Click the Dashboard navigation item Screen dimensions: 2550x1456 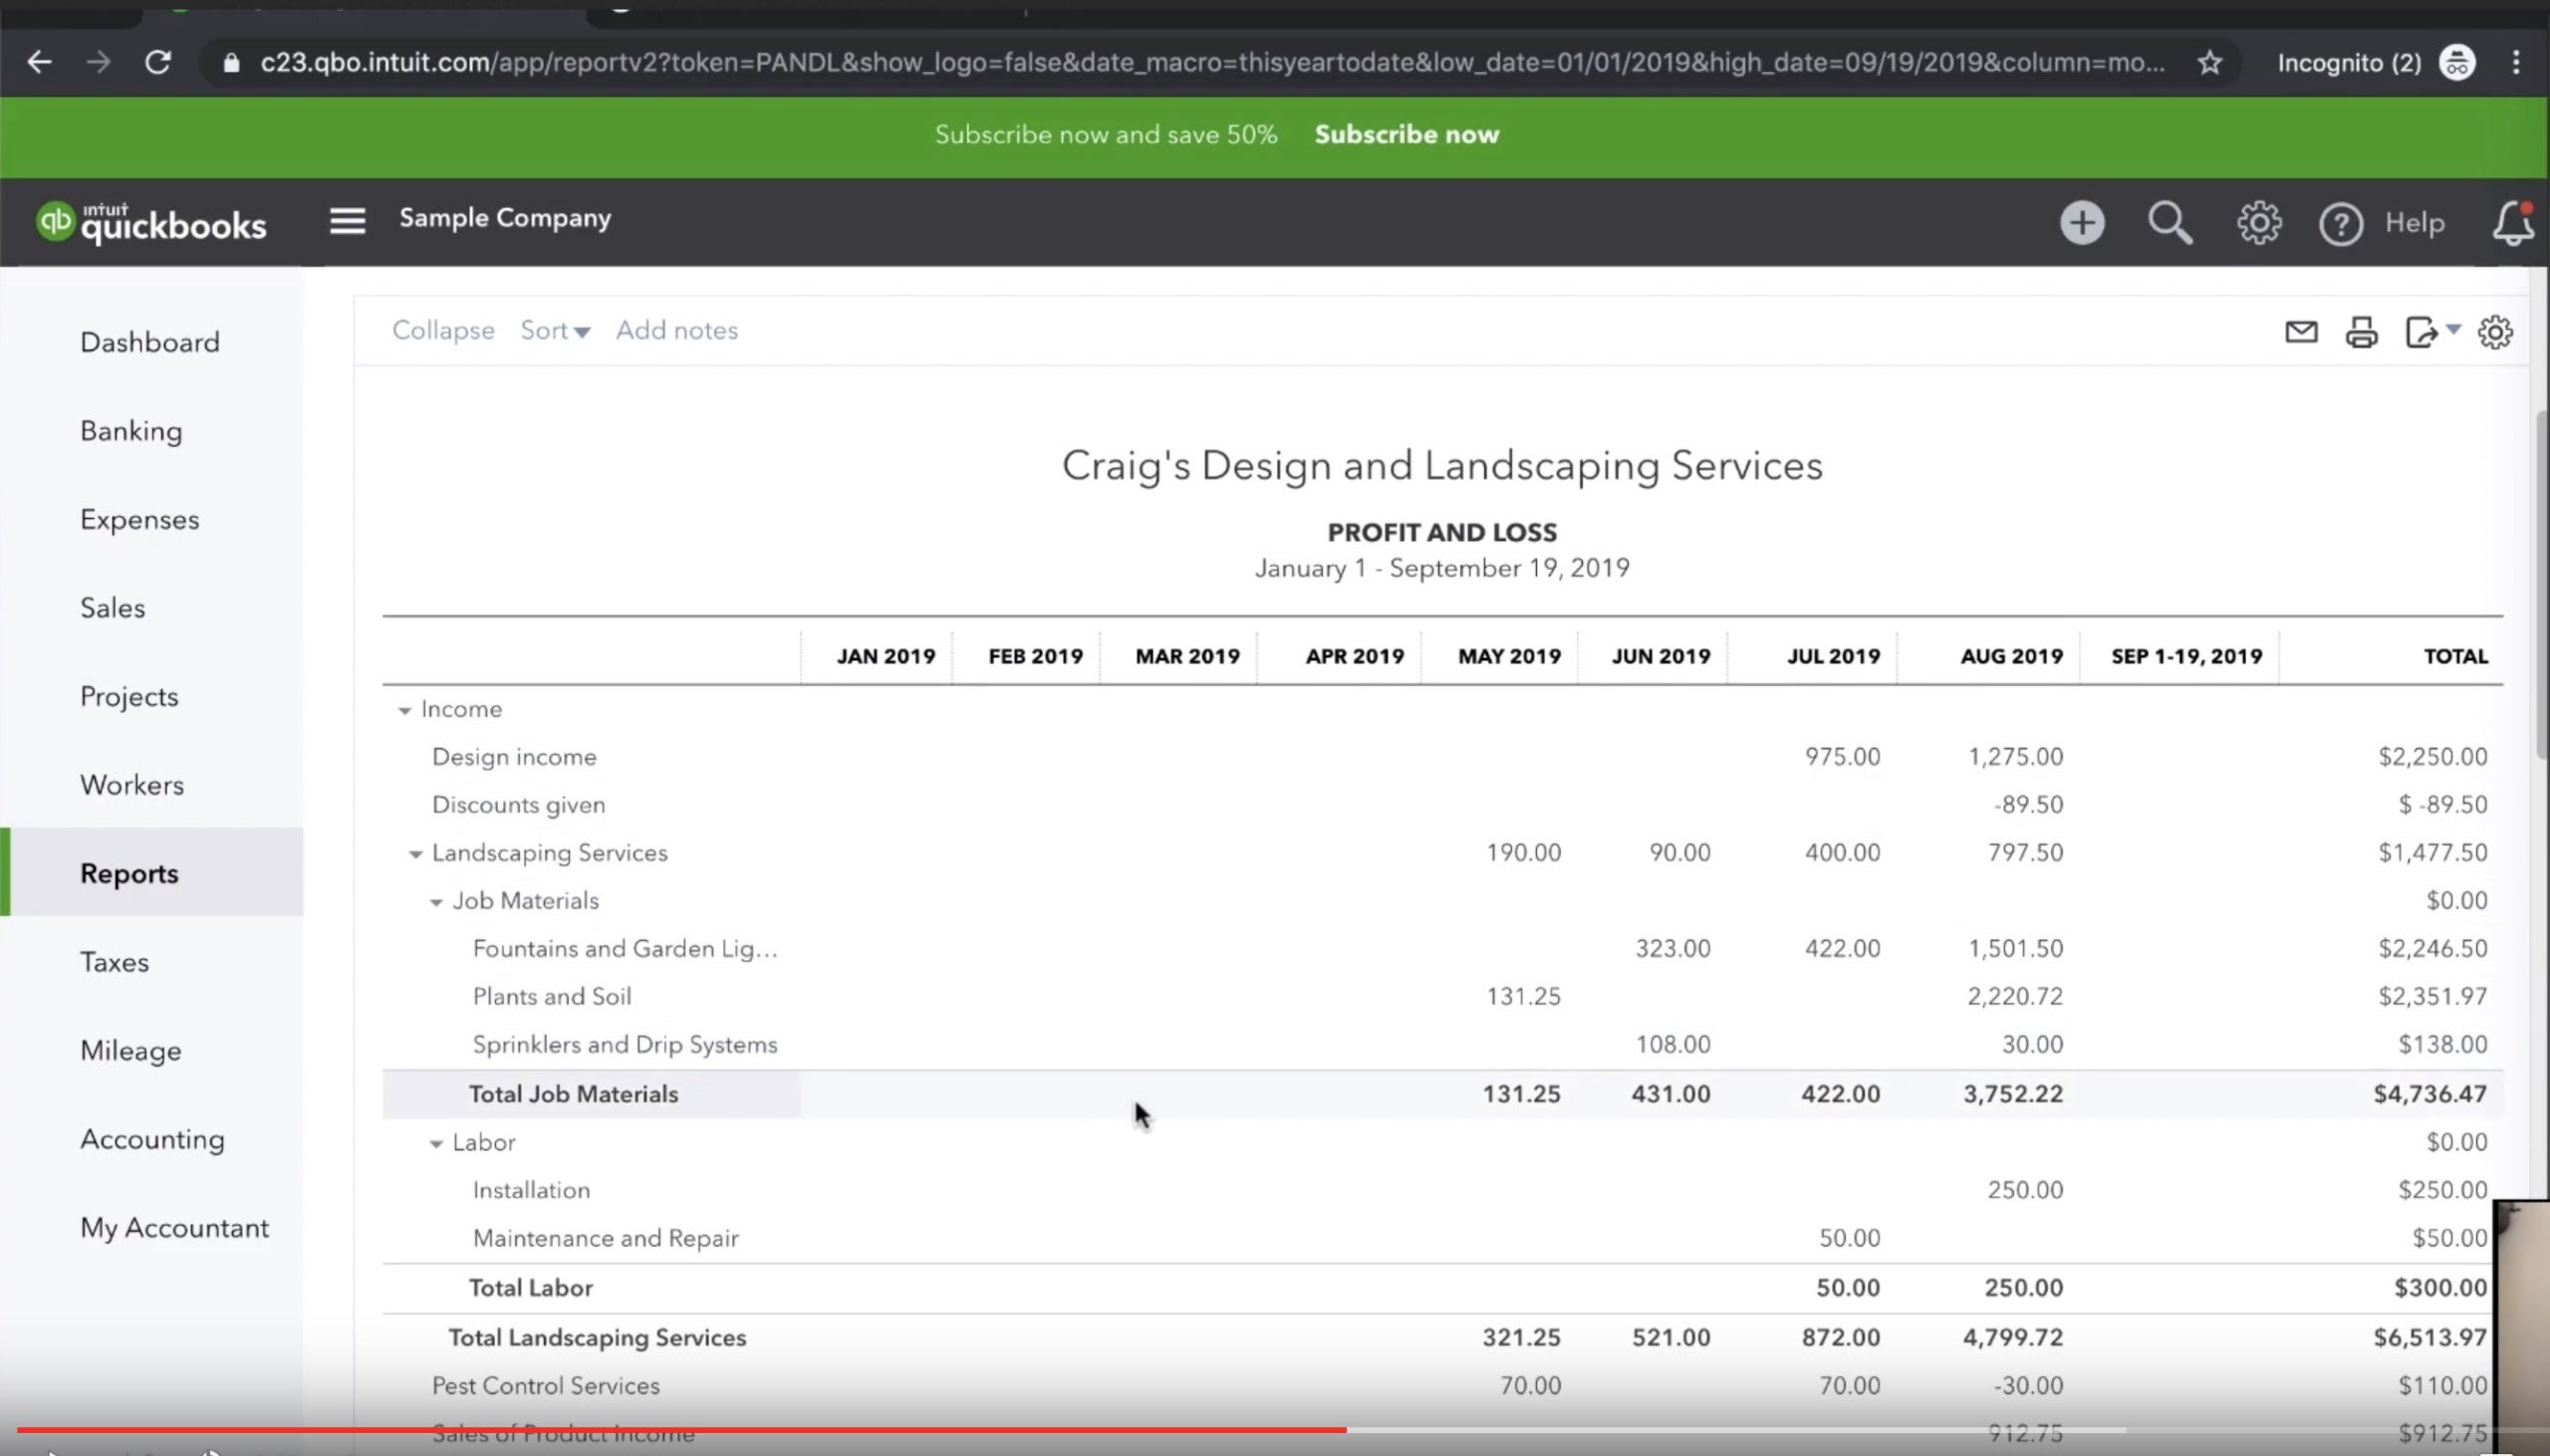click(x=148, y=342)
